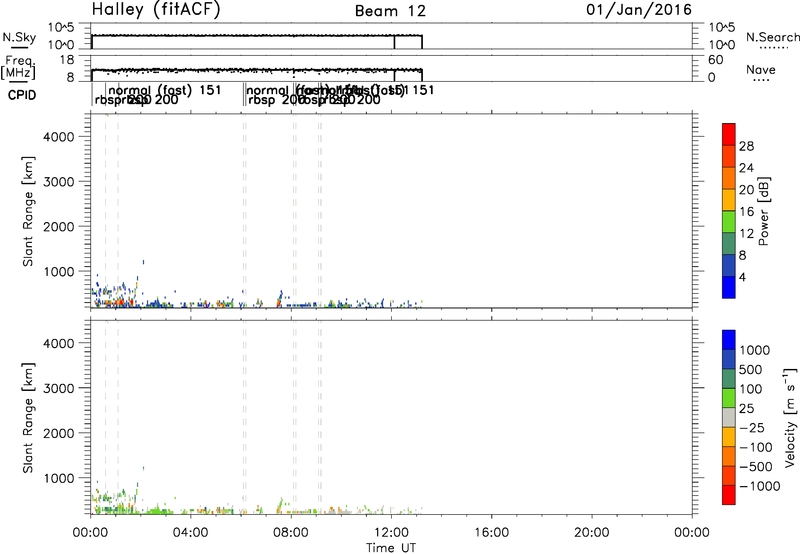
Task: Click the plot title "Halley (fitACF)"
Action: [x=156, y=10]
